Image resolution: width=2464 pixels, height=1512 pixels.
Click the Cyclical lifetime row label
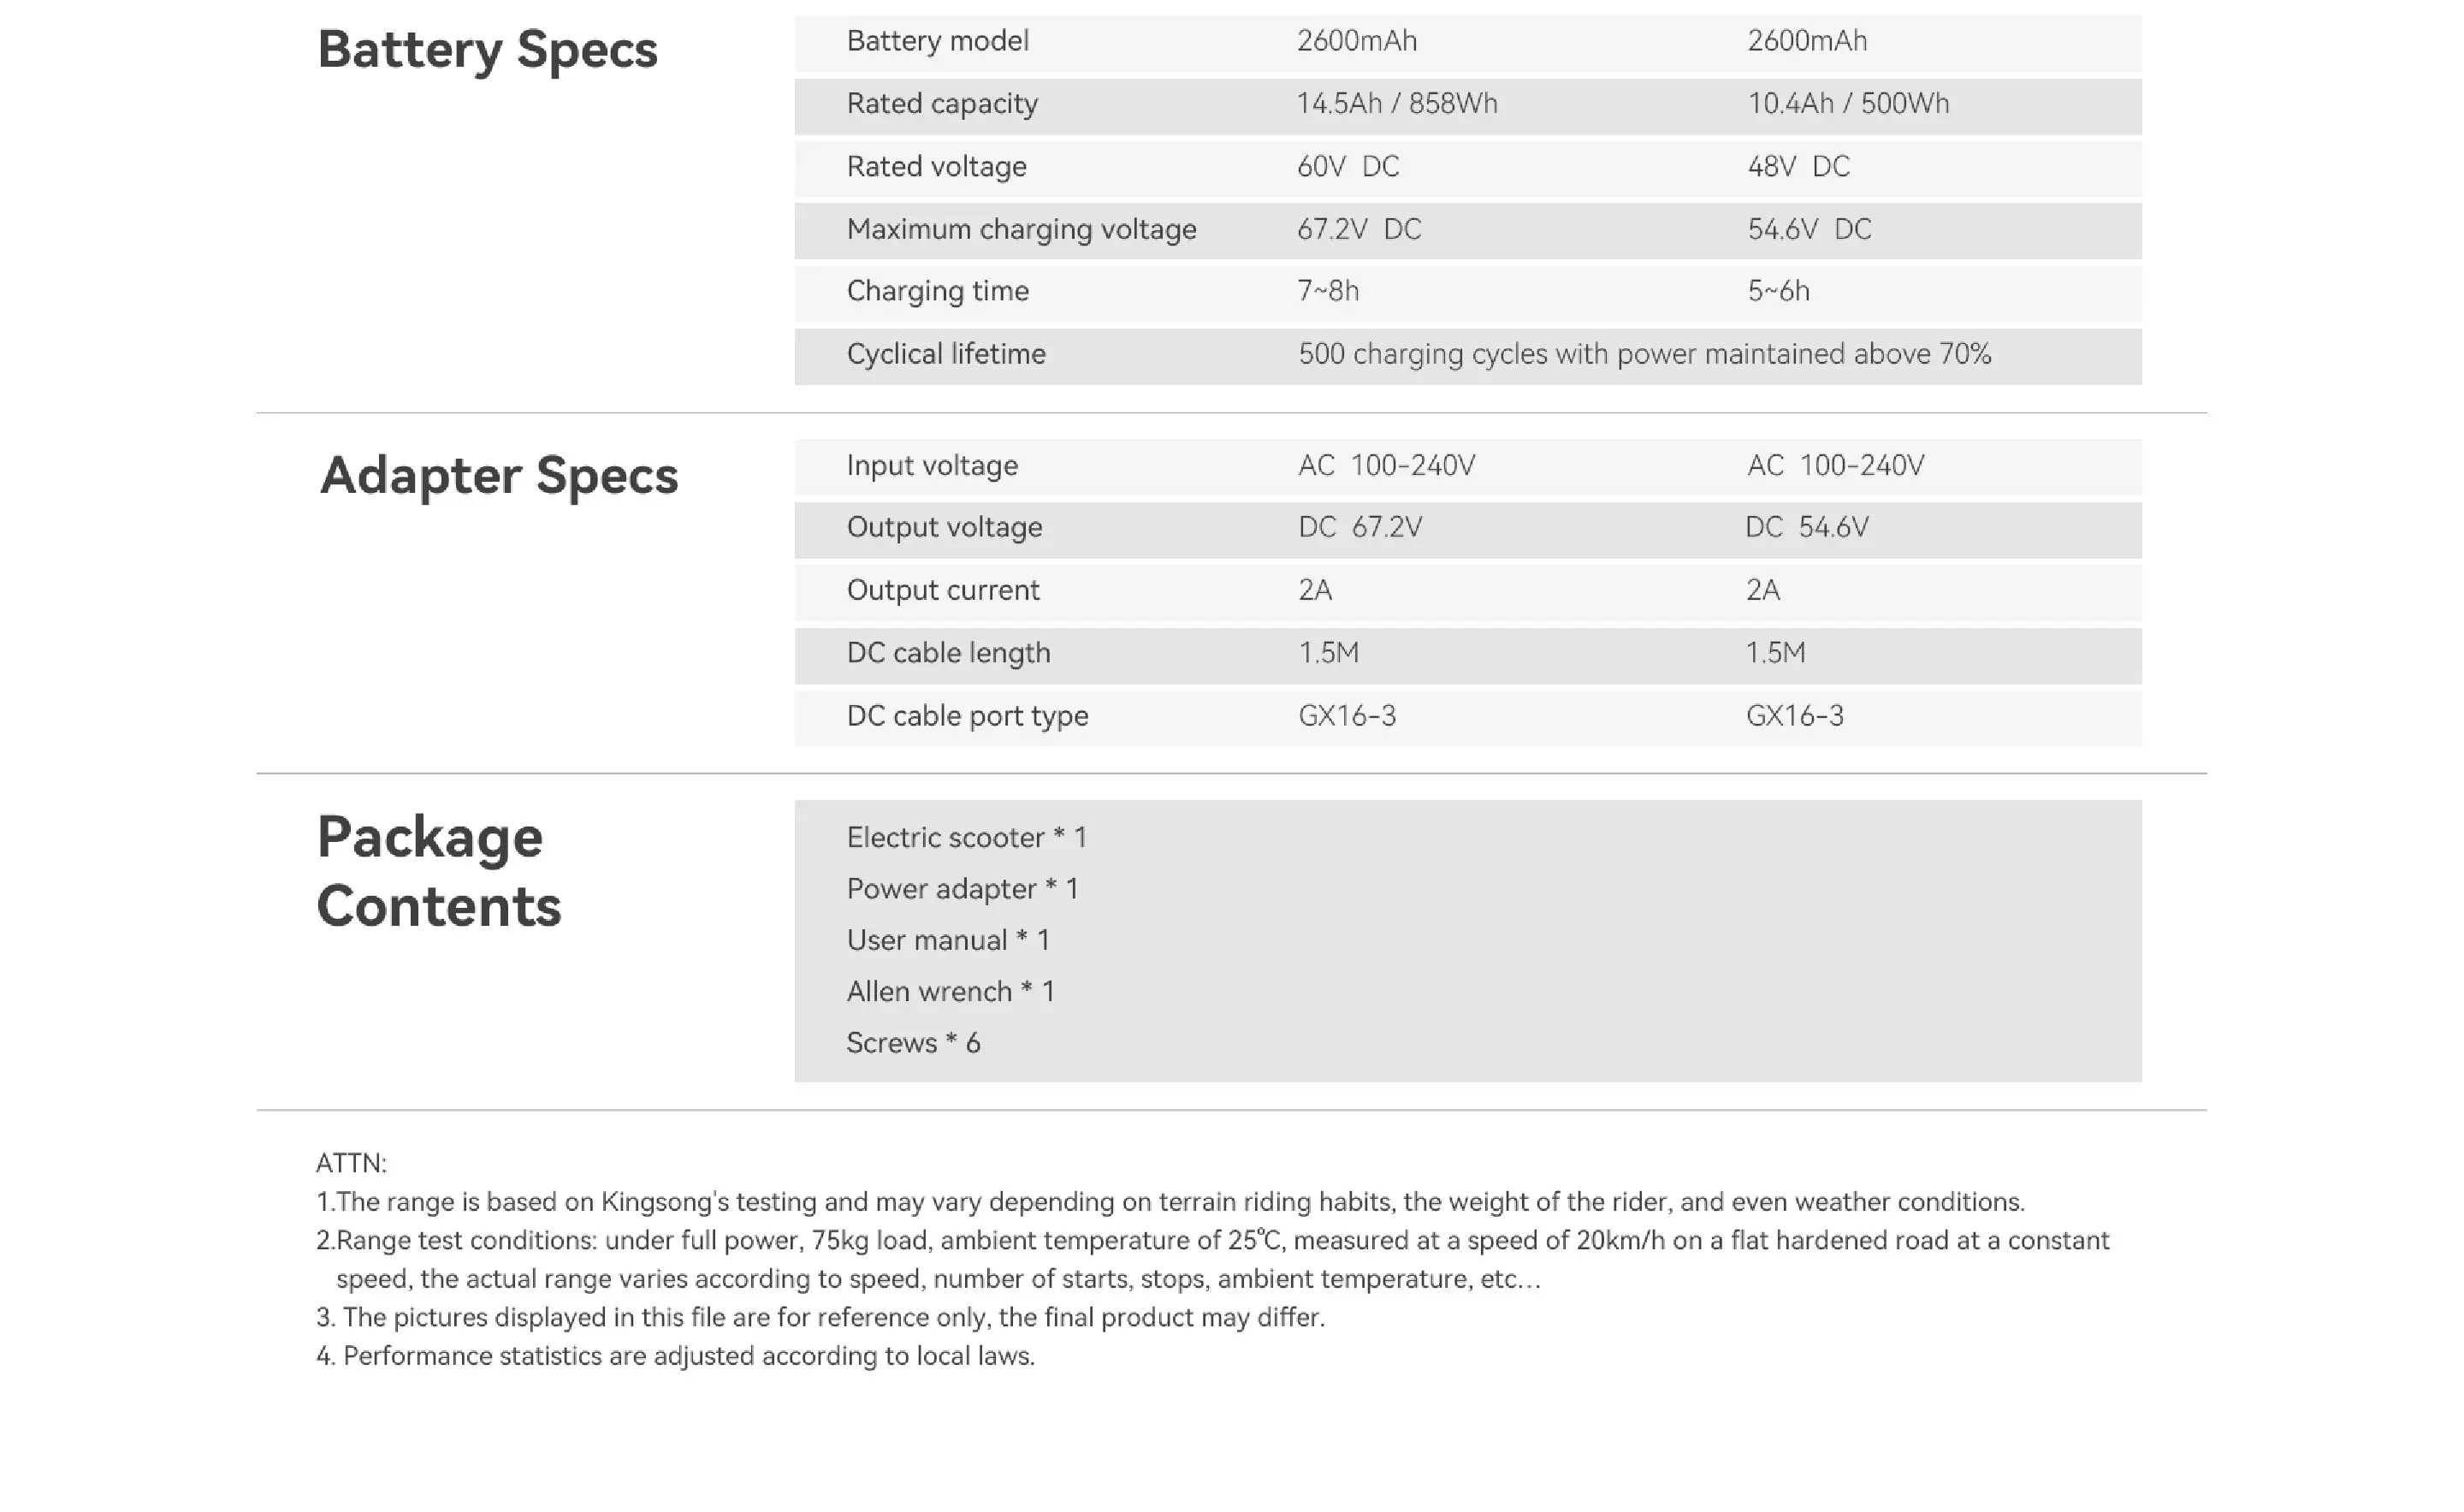pyautogui.click(x=946, y=354)
